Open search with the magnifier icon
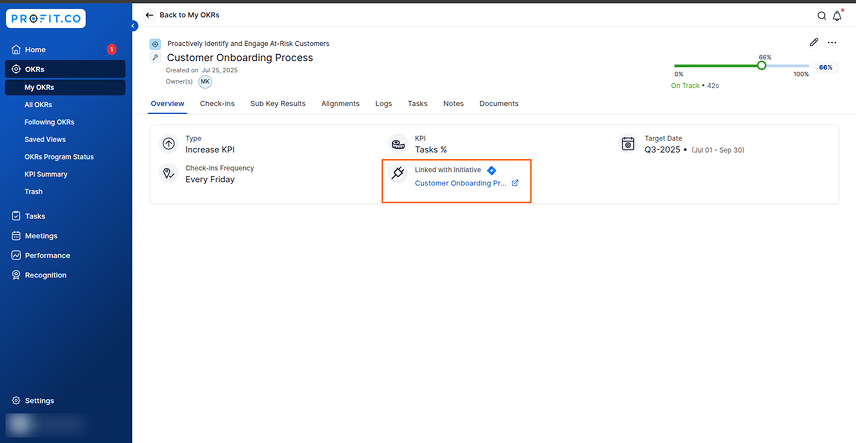Image resolution: width=856 pixels, height=443 pixels. (x=821, y=16)
